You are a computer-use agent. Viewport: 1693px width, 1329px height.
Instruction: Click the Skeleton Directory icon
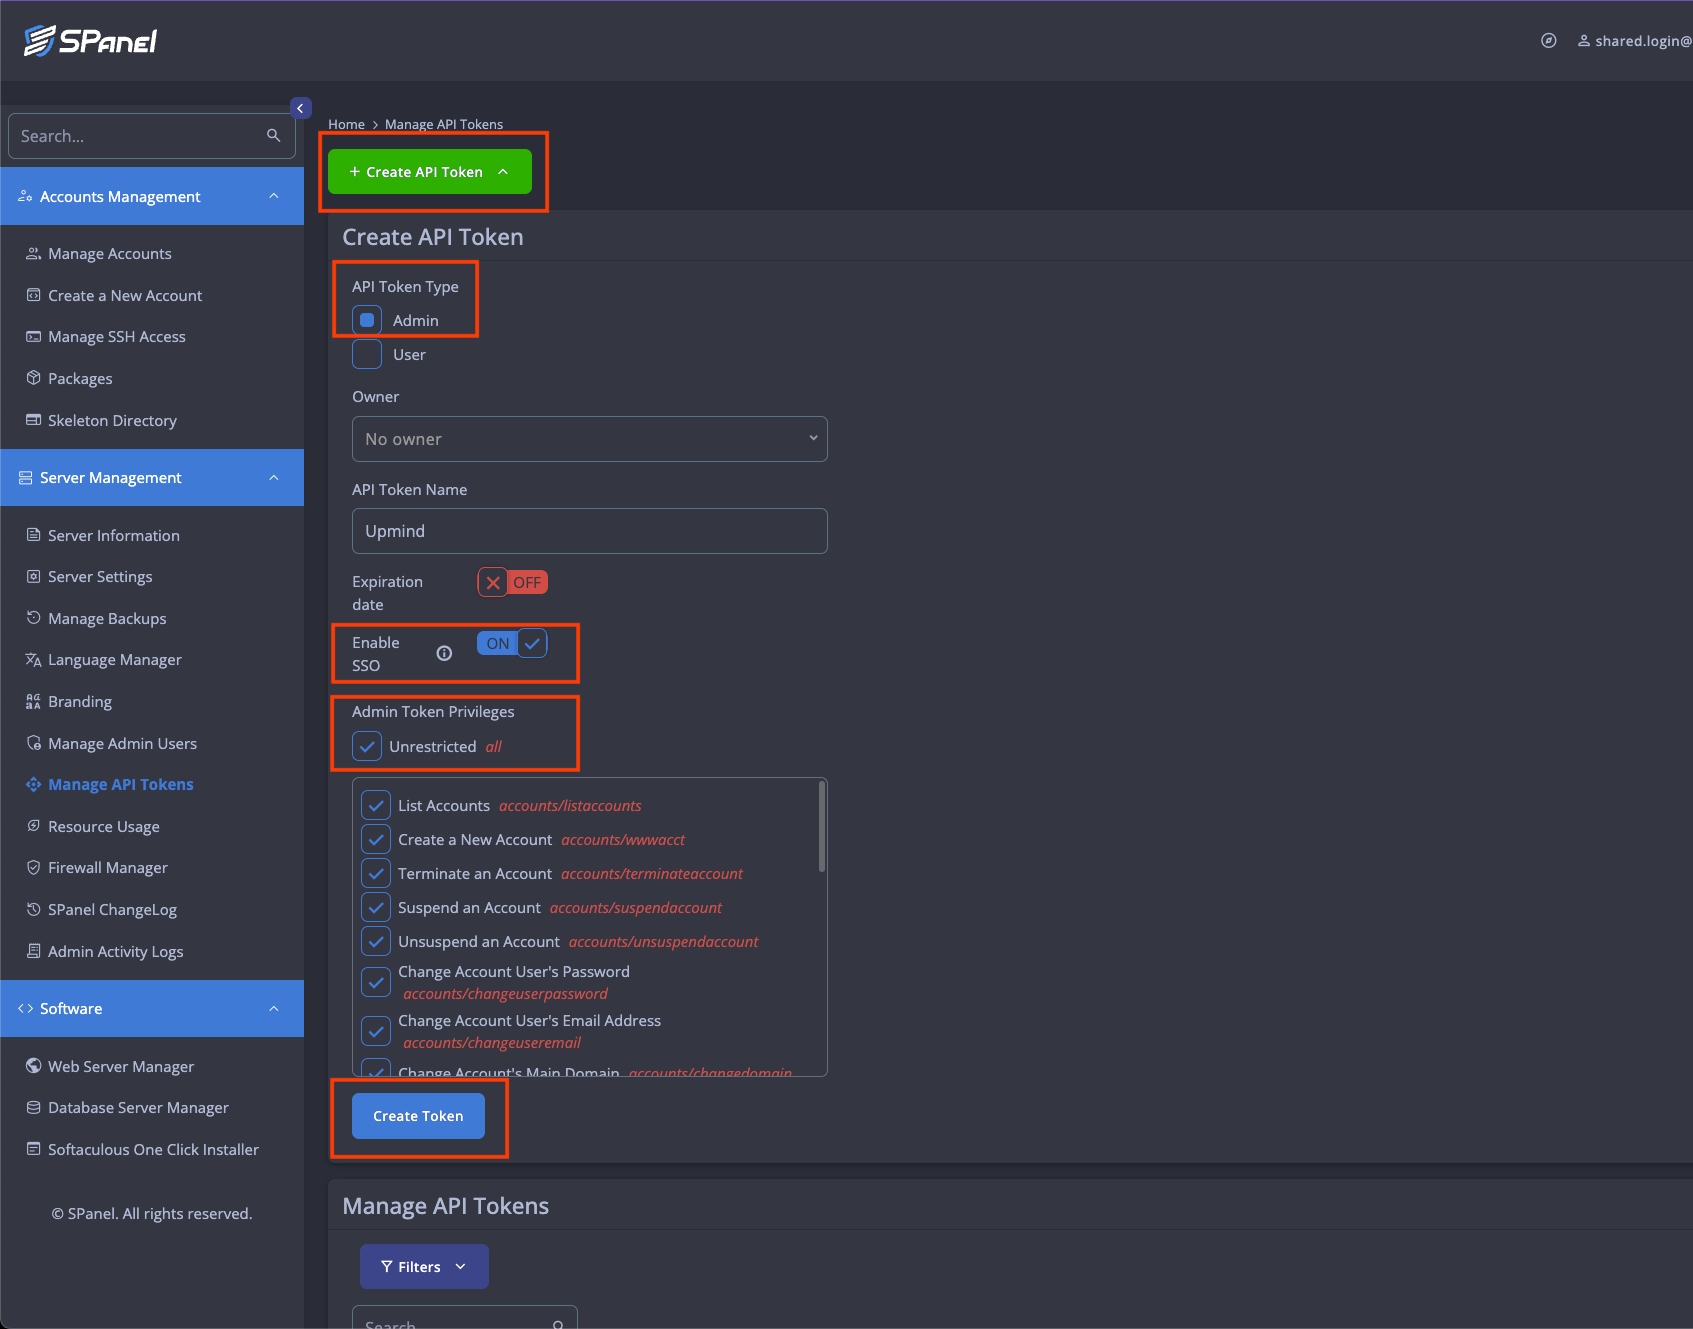pyautogui.click(x=33, y=421)
